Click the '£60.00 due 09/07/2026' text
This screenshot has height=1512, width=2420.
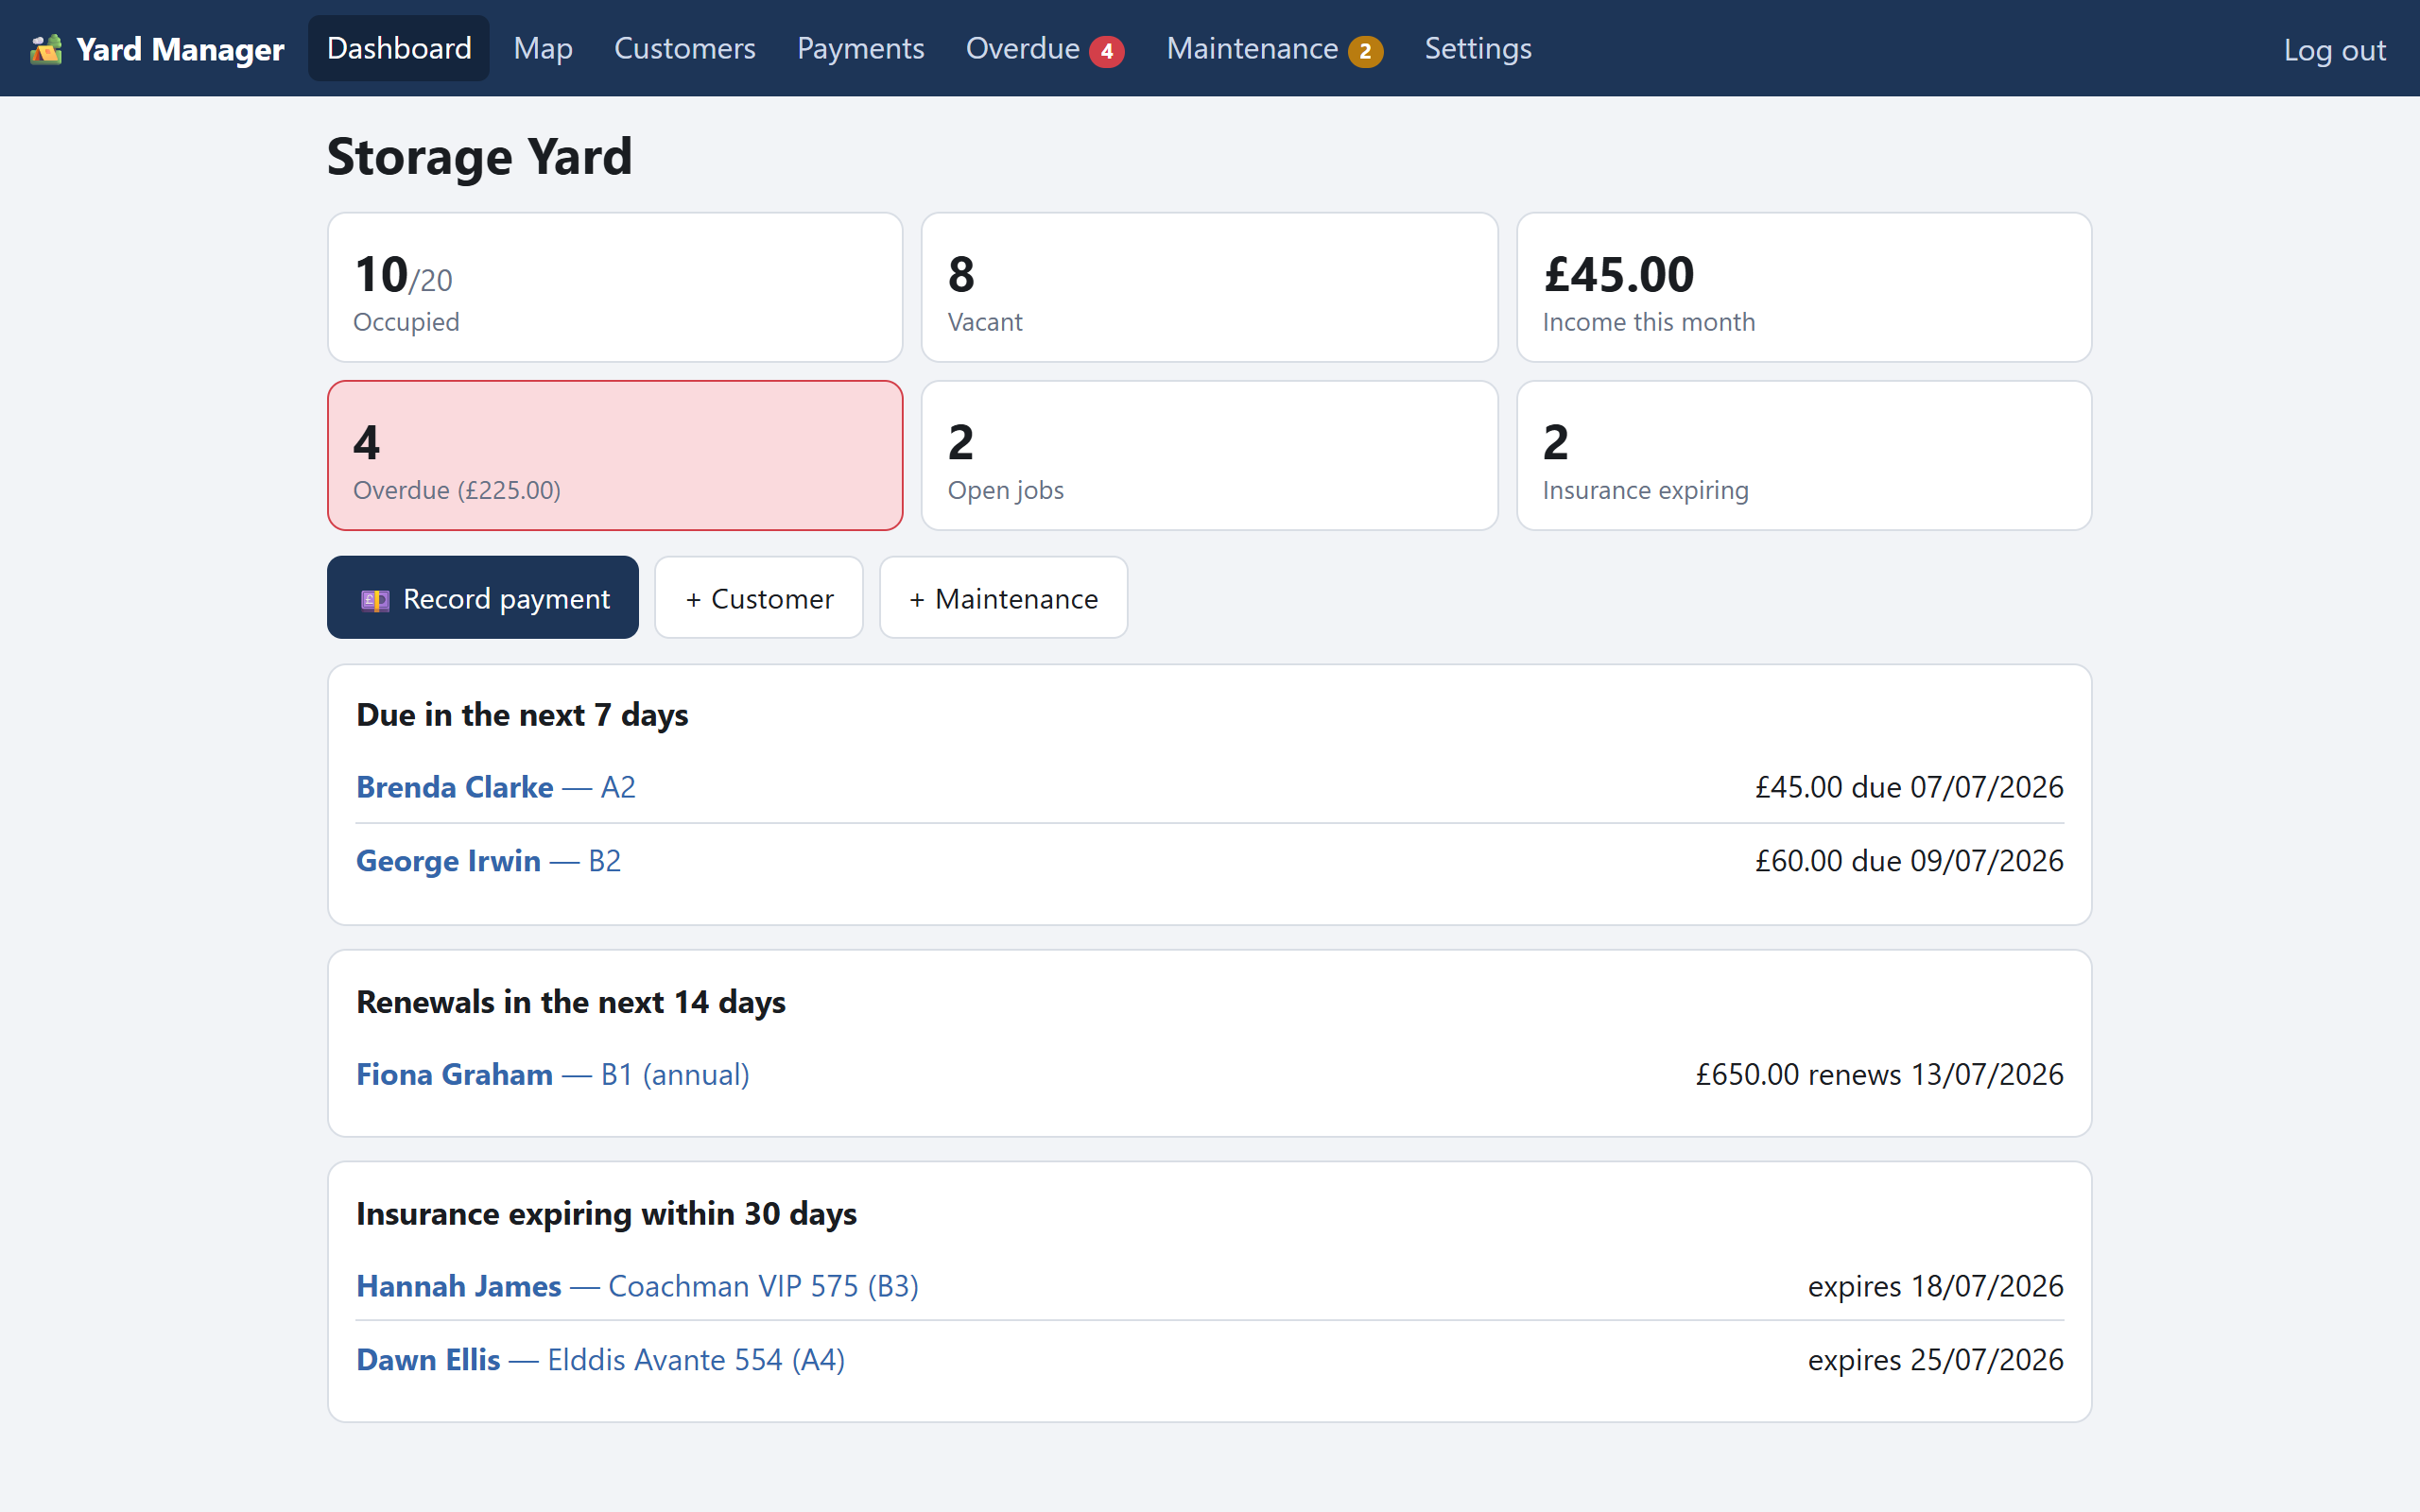pos(1909,861)
